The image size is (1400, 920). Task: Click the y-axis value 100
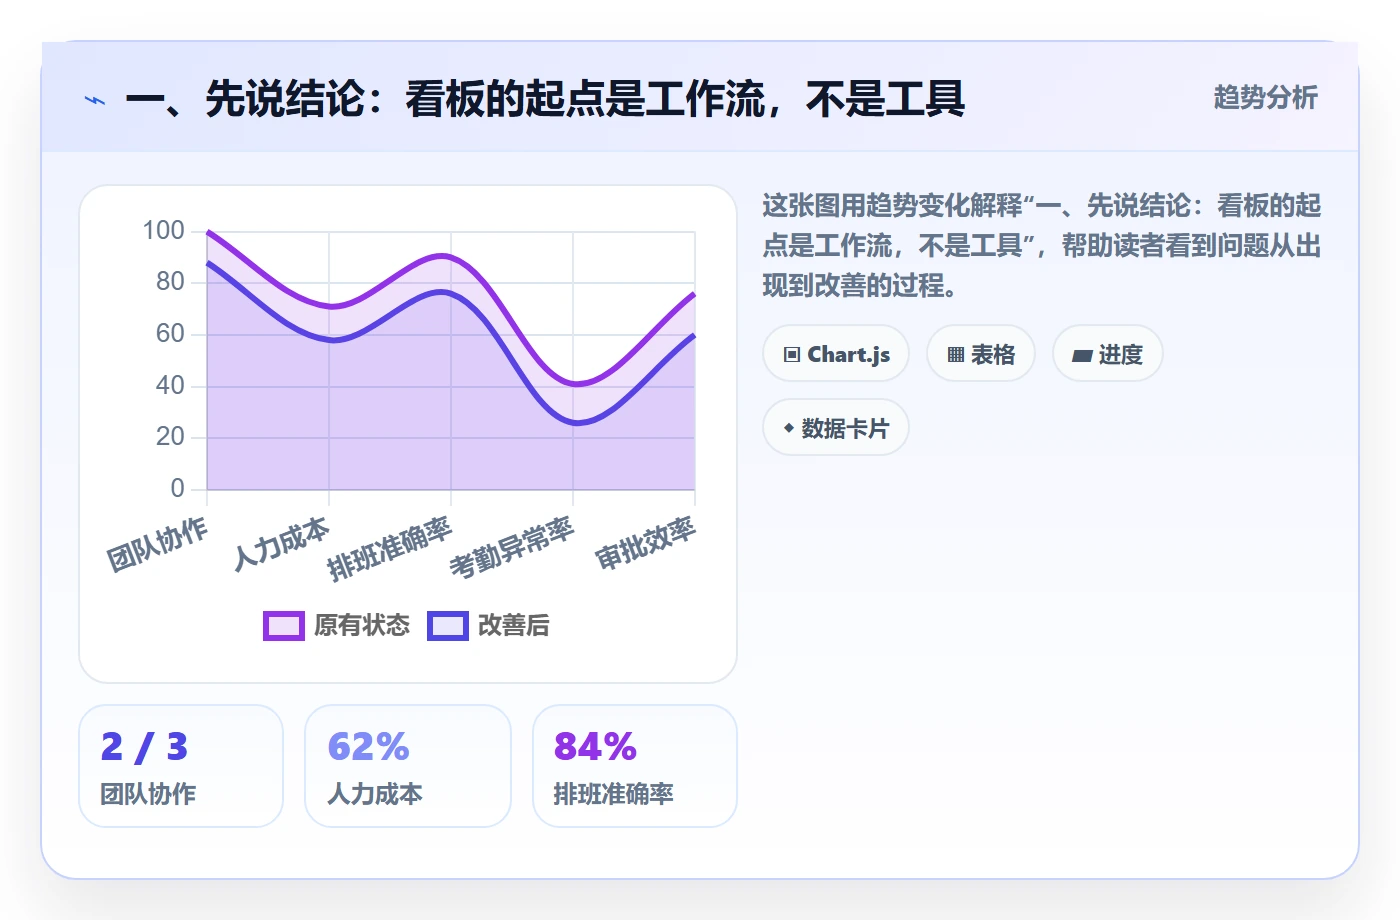(x=164, y=231)
